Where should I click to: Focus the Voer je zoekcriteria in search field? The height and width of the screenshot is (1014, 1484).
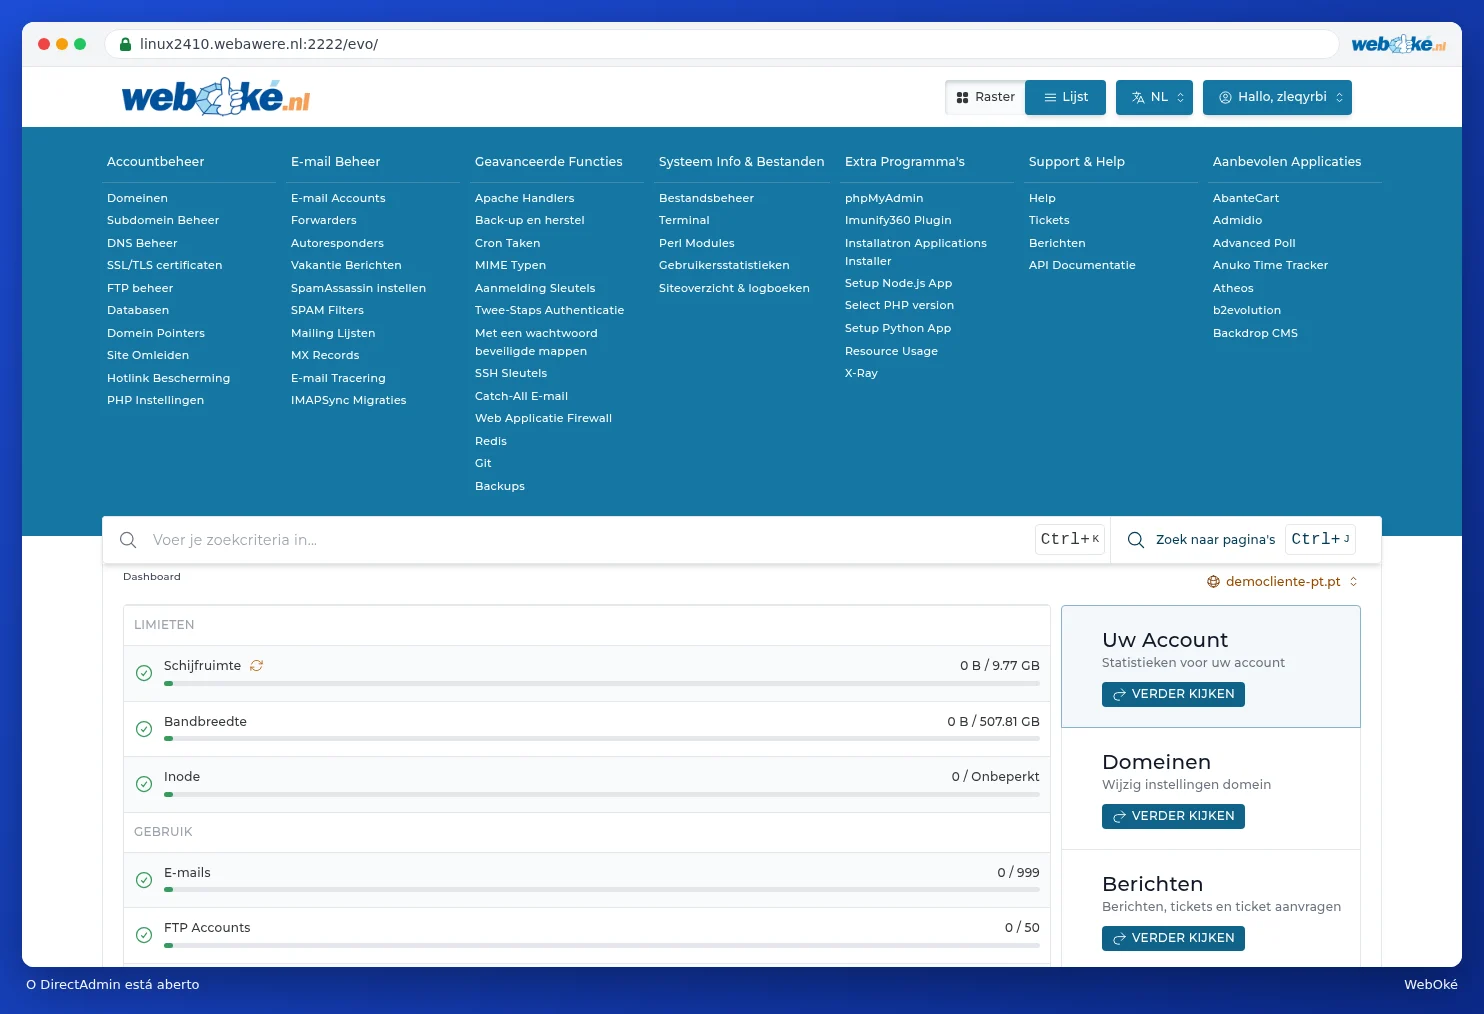pos(590,540)
